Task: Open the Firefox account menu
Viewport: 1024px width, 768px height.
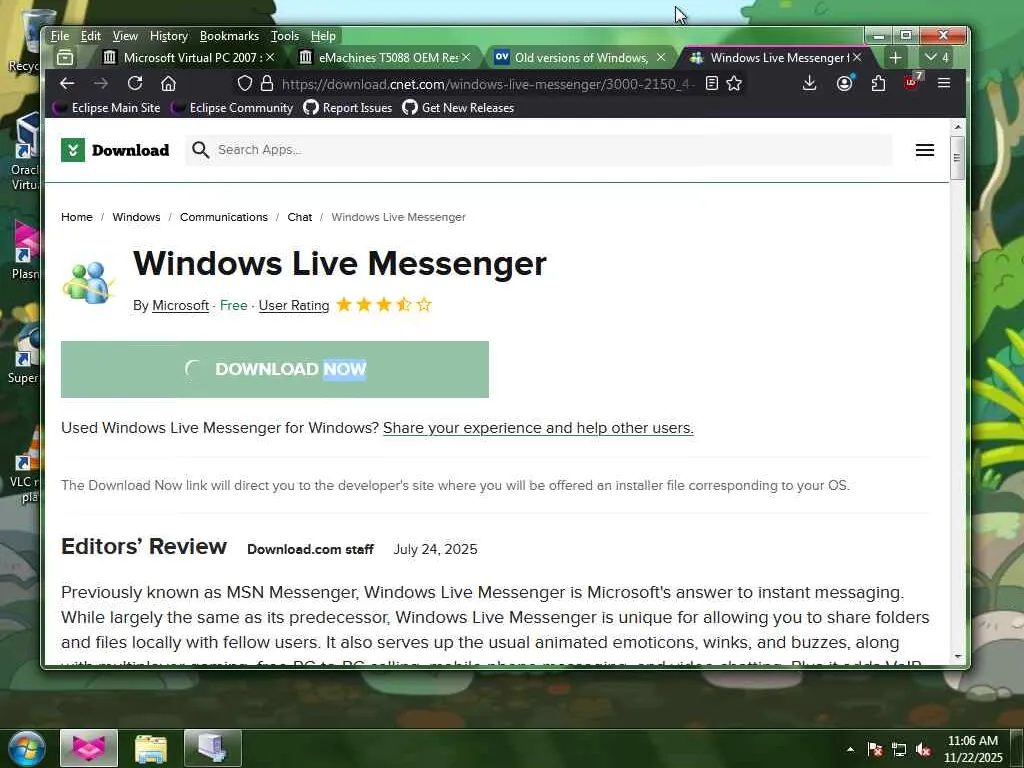Action: [x=844, y=83]
